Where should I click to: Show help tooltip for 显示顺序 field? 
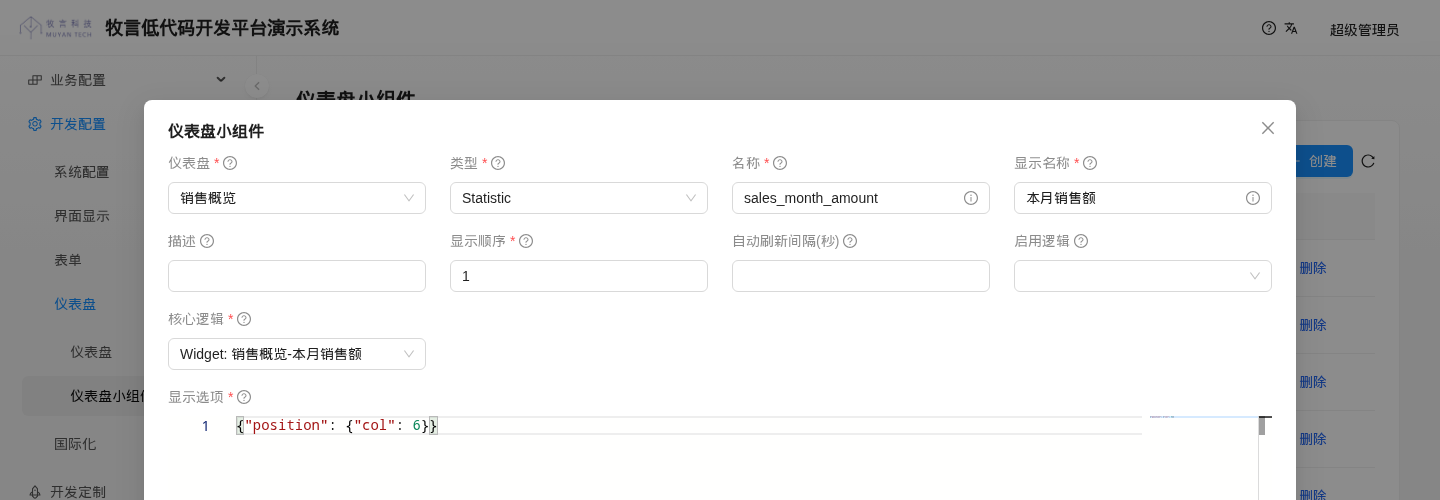526,241
